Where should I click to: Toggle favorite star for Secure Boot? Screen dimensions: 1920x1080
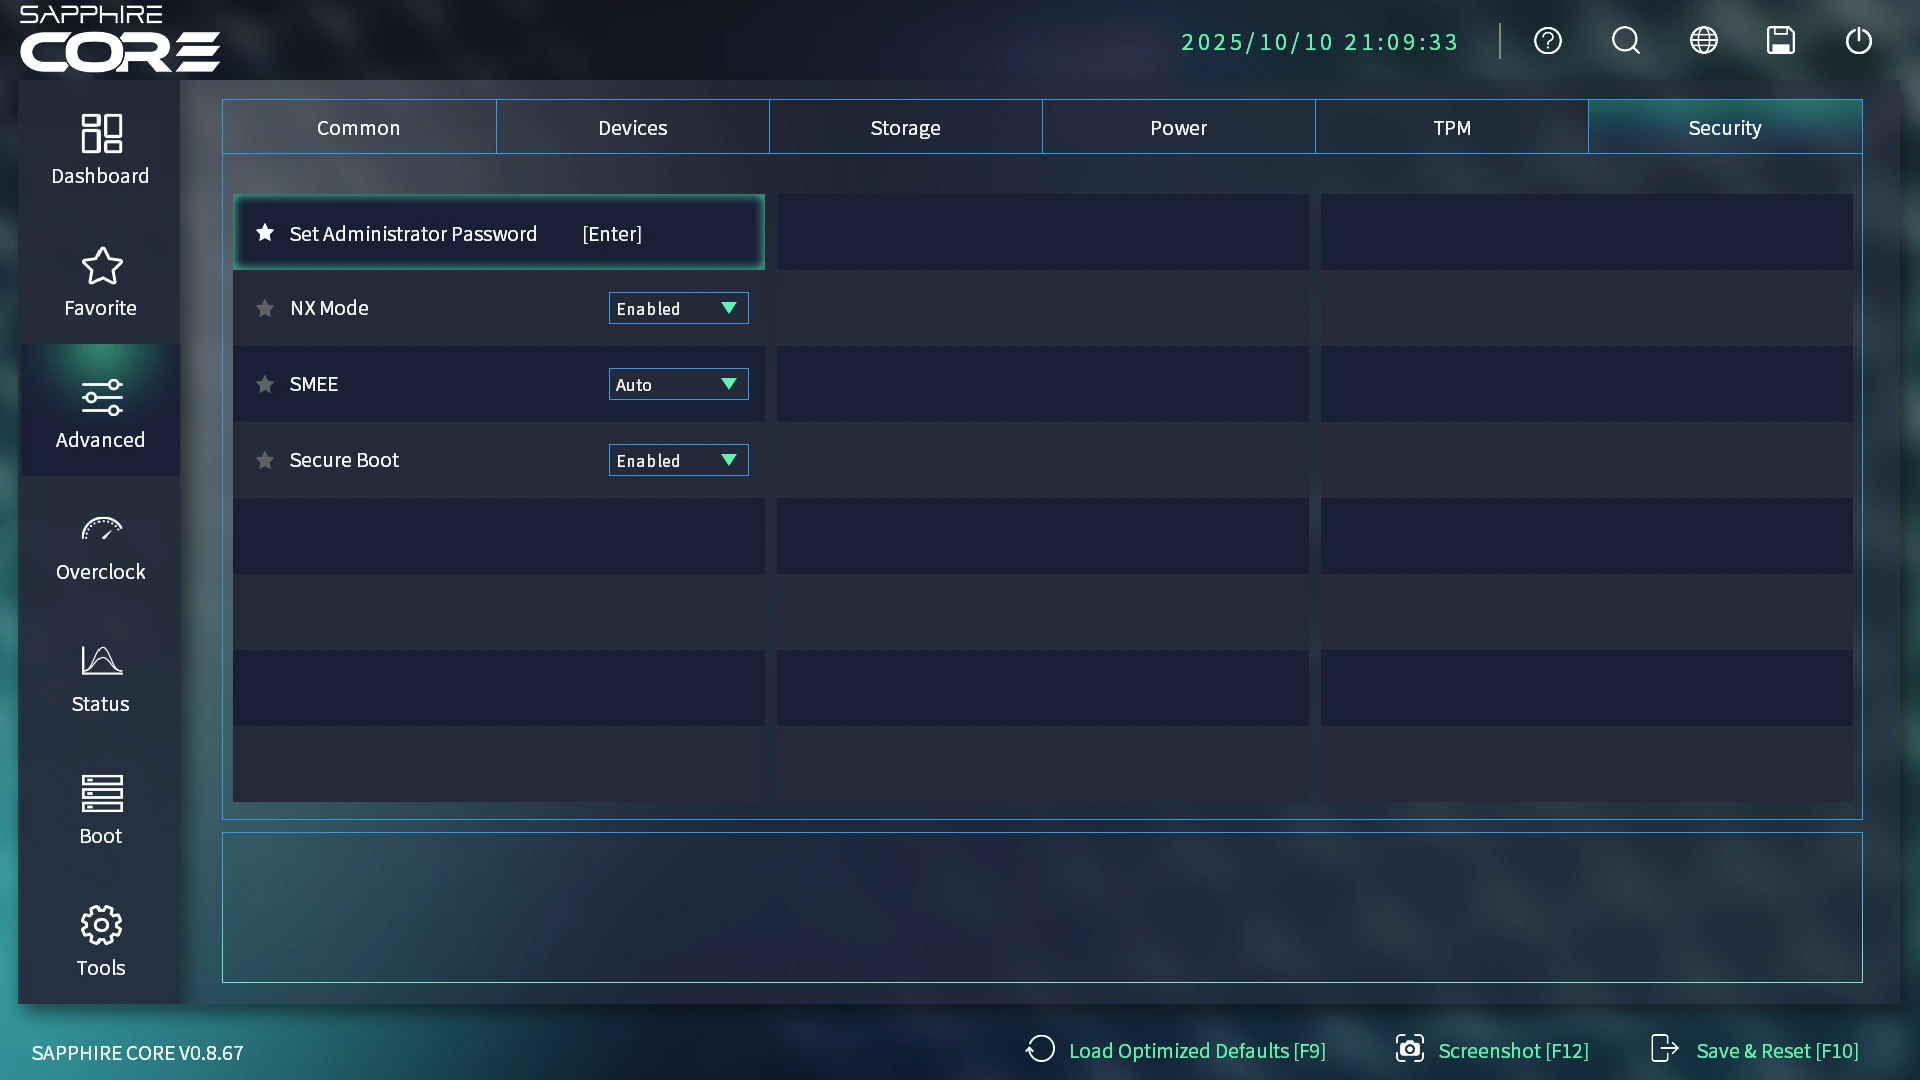(265, 460)
